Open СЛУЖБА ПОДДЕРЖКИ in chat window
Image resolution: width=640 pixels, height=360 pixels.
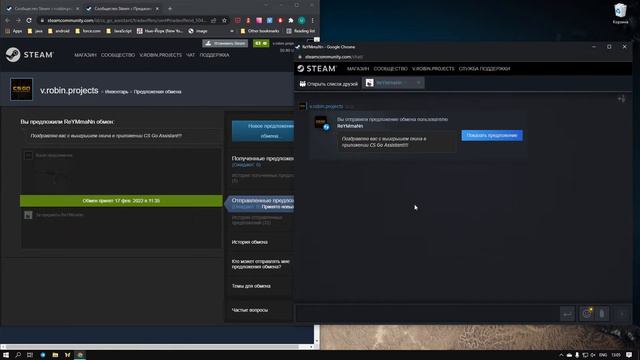(484, 69)
